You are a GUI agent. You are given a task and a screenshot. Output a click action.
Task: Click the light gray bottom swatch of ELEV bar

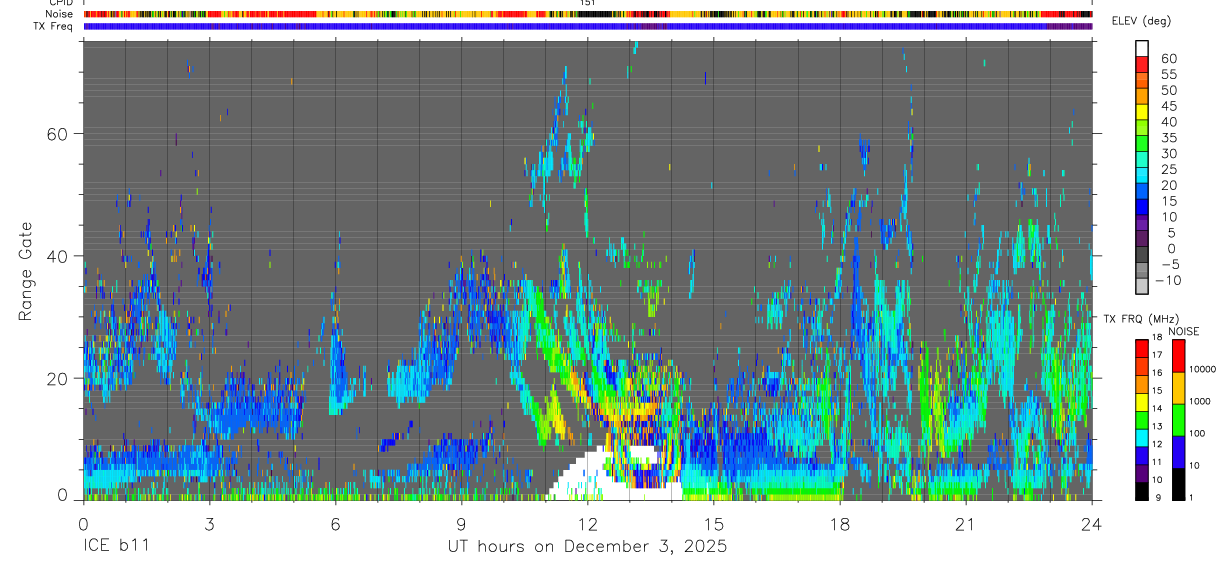tap(1142, 287)
